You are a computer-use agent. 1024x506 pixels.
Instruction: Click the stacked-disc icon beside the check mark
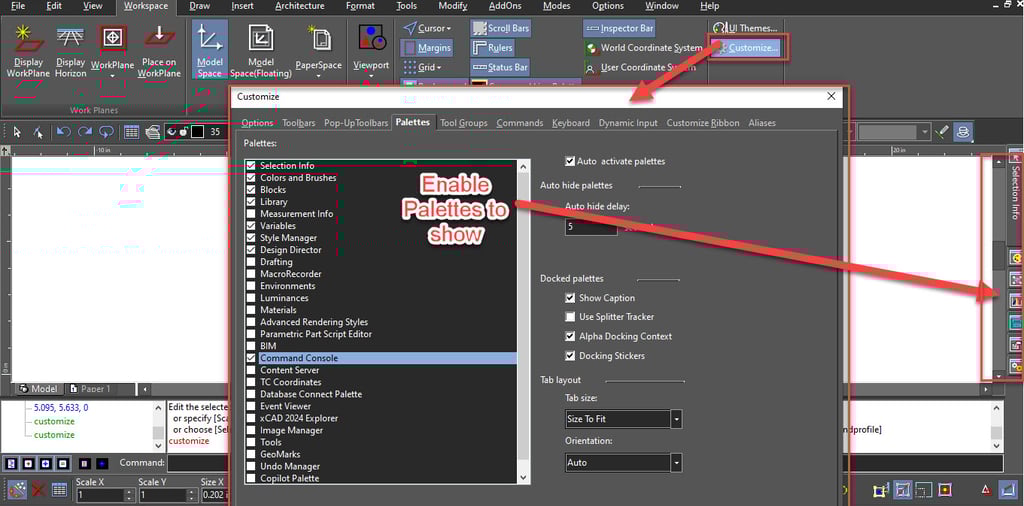962,132
